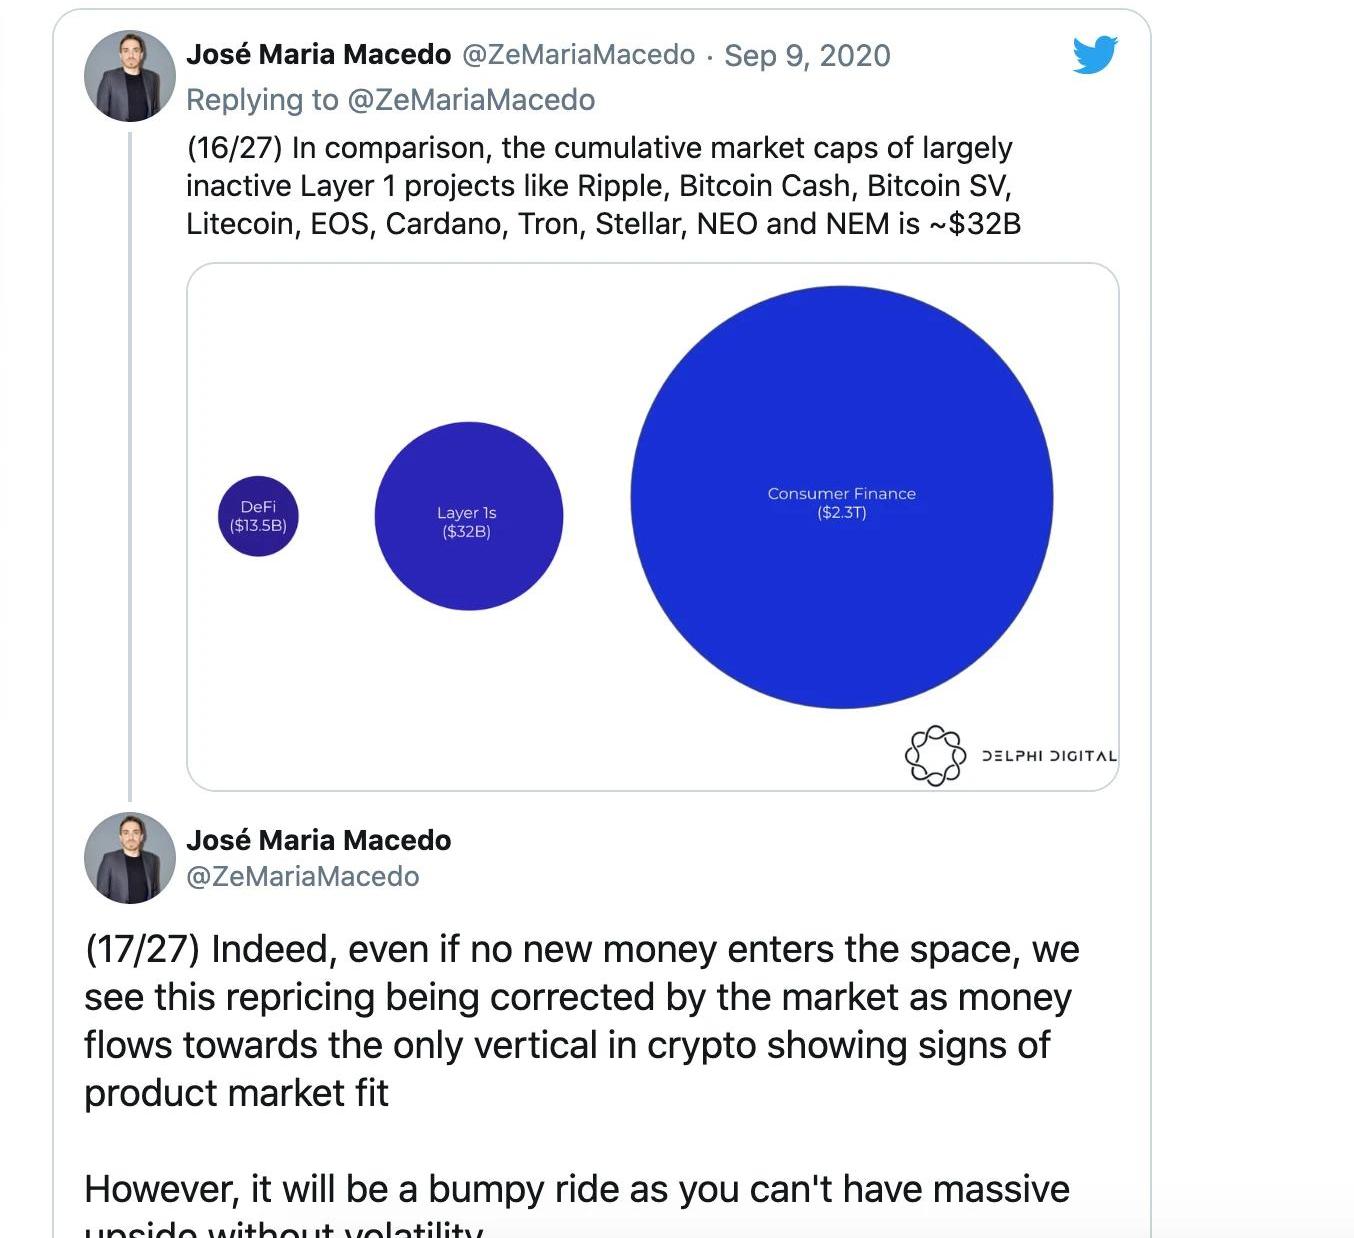Click the thread connector line
The height and width of the screenshot is (1238, 1354).
click(x=130, y=466)
